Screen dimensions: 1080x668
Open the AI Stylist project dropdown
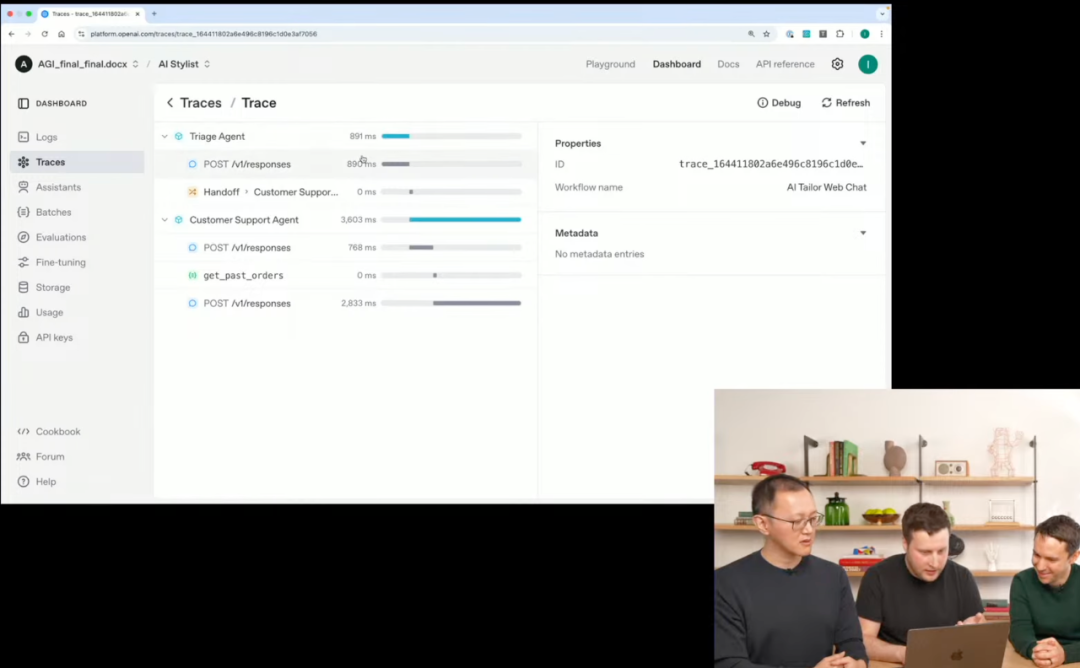tap(184, 64)
